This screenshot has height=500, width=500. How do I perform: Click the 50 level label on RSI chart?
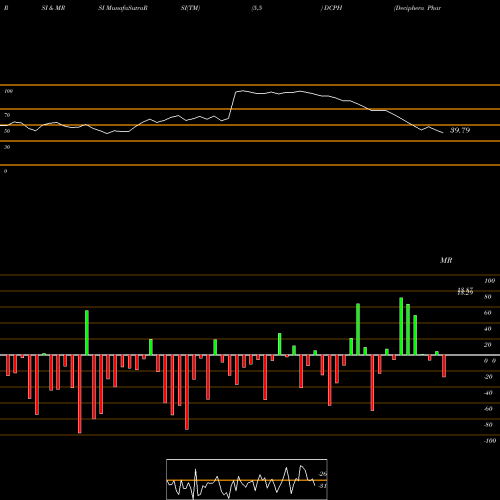(7, 131)
